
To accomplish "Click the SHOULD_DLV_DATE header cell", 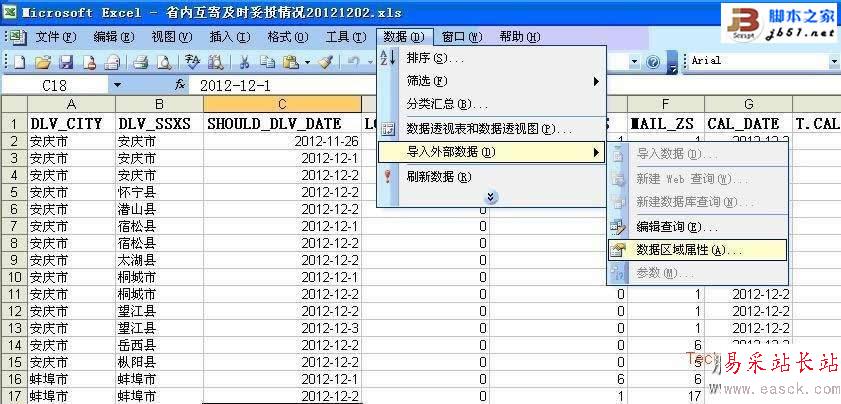I will point(283,123).
